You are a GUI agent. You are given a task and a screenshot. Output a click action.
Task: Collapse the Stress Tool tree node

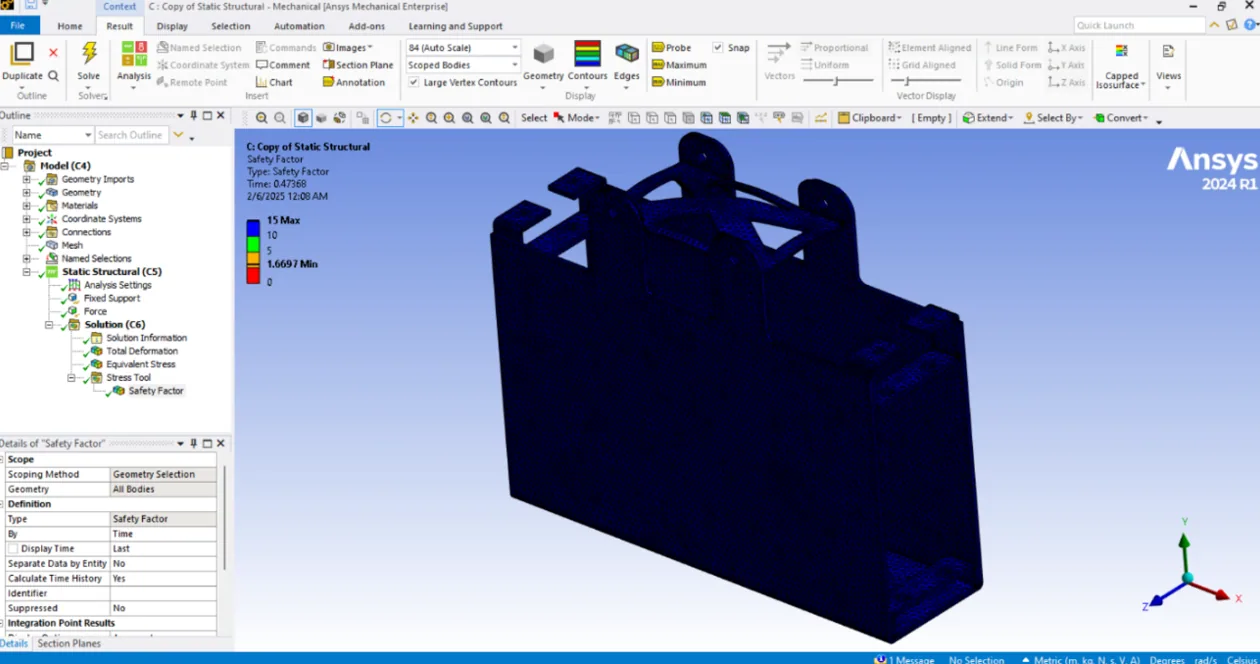[71, 378]
